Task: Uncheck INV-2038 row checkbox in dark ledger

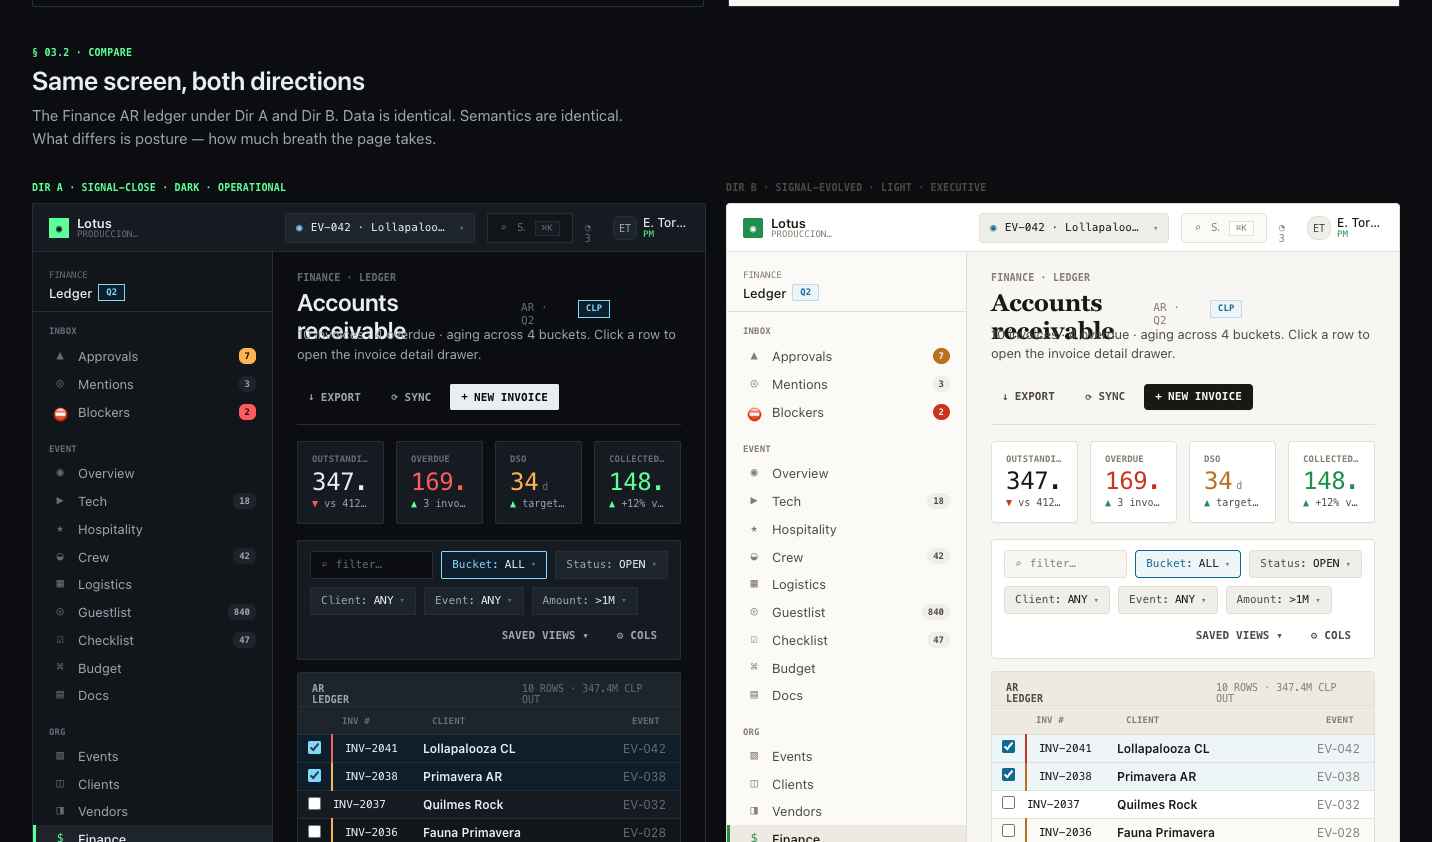Action: [x=314, y=775]
